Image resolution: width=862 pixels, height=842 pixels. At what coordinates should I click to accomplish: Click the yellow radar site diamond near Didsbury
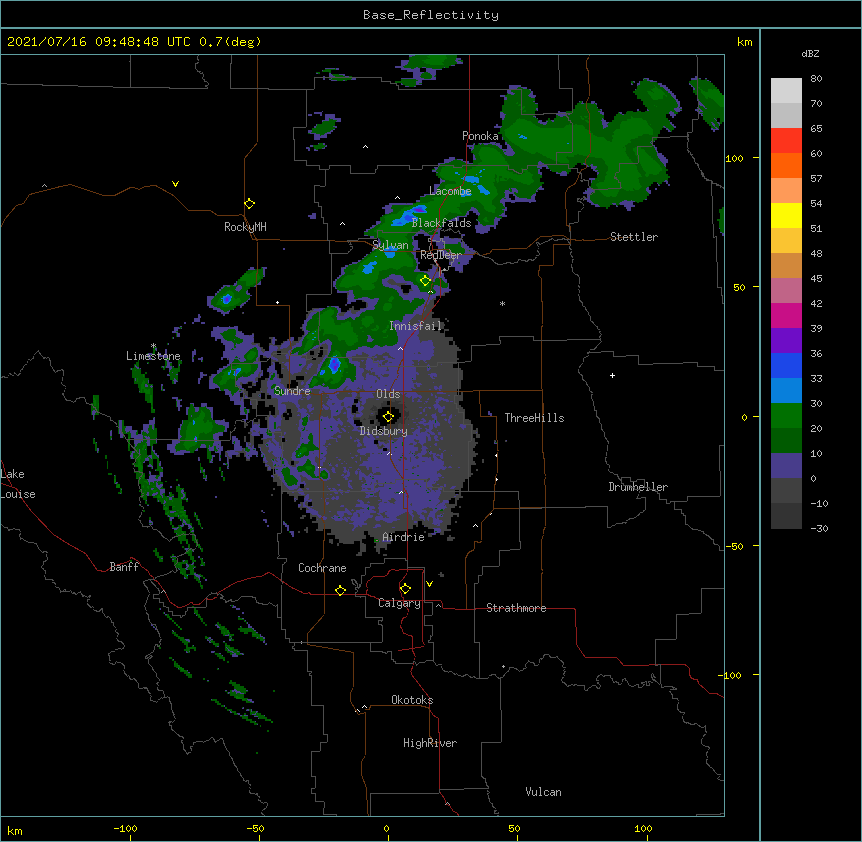[388, 417]
